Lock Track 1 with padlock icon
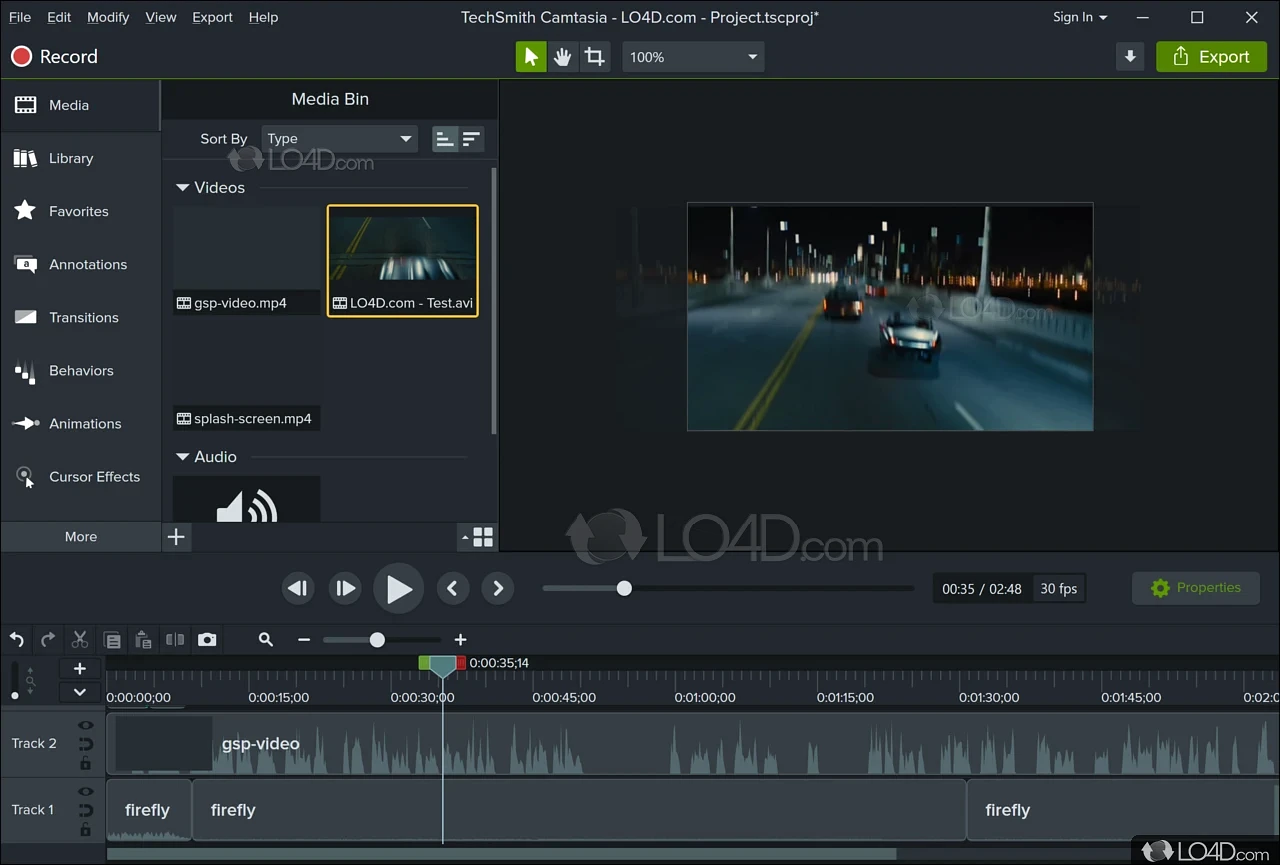This screenshot has width=1280, height=865. [x=85, y=829]
